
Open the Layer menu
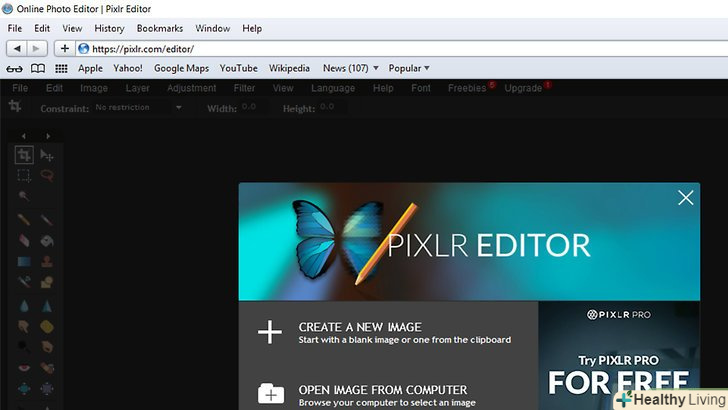click(x=137, y=88)
